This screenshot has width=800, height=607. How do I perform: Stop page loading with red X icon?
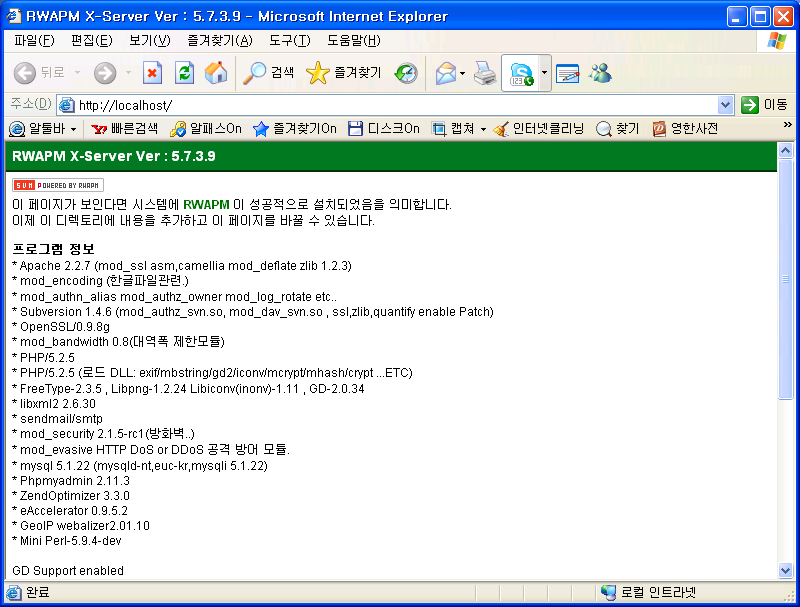tap(152, 73)
